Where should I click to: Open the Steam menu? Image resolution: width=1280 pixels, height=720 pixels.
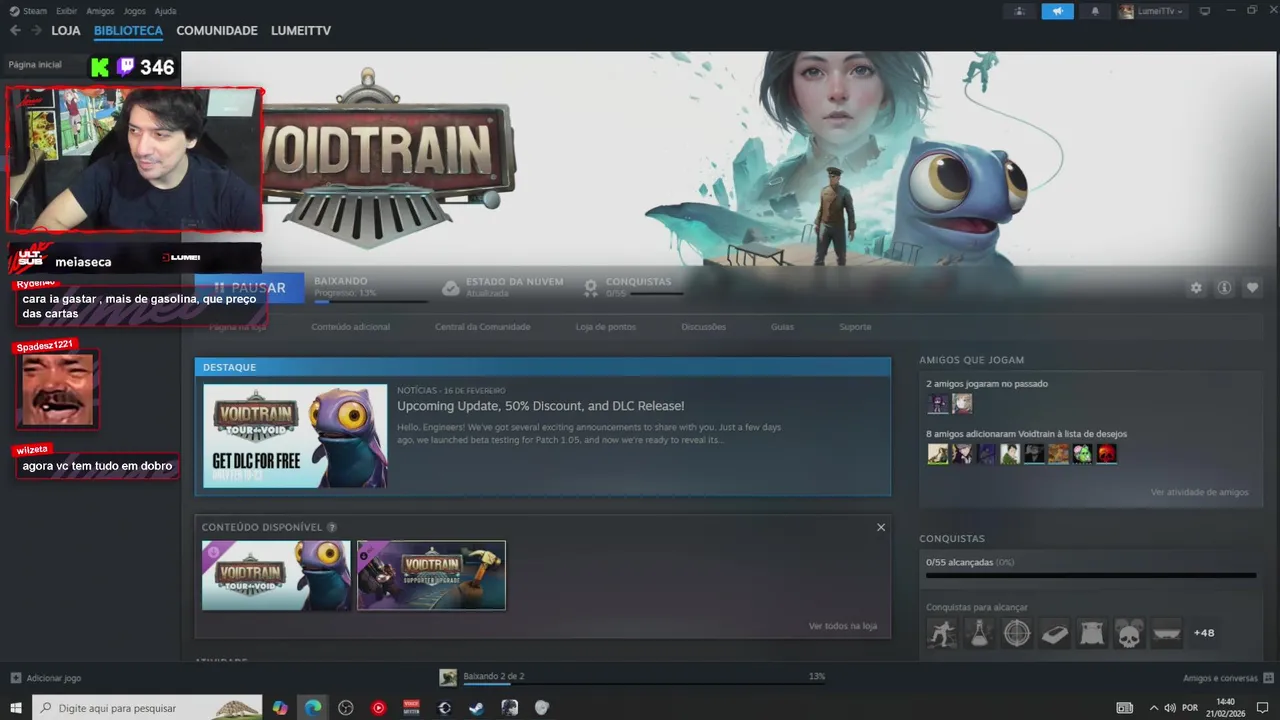tap(28, 11)
